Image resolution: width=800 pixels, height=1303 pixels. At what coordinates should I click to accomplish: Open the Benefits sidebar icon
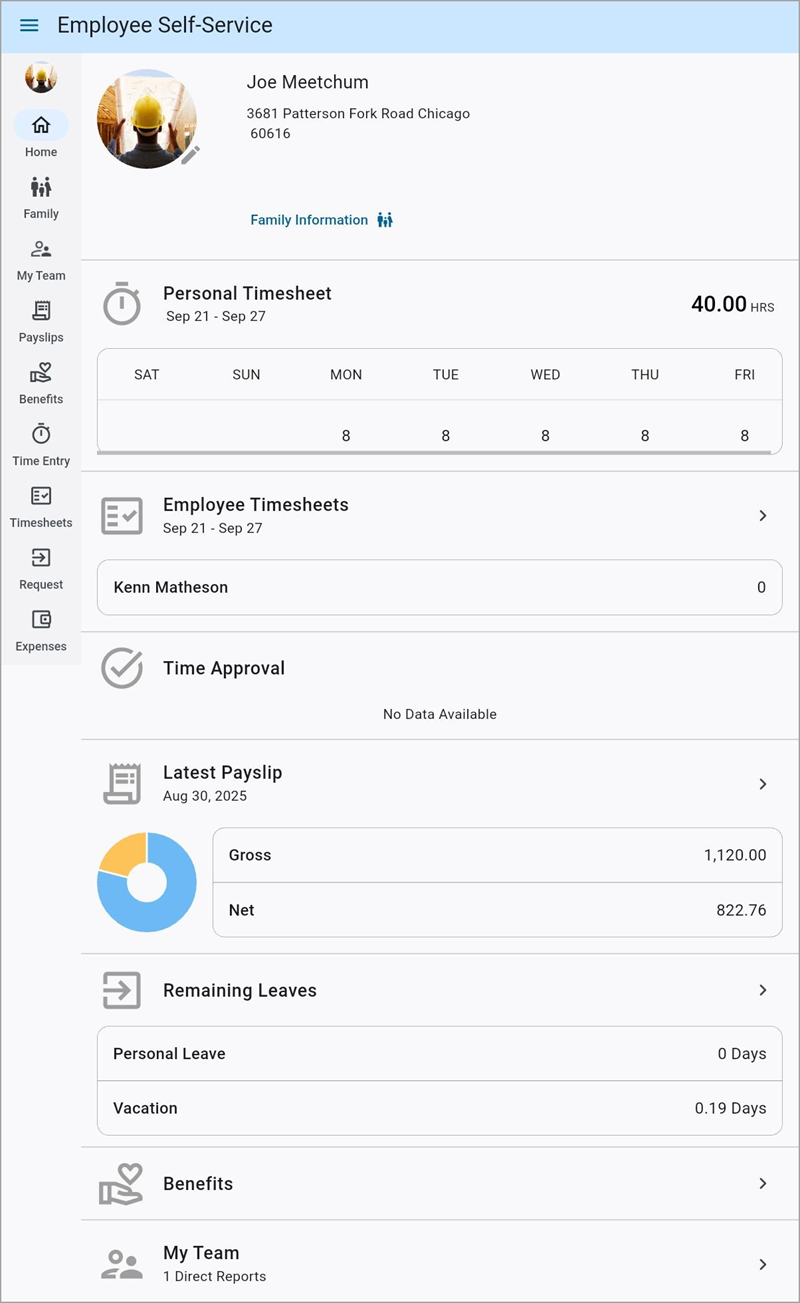[41, 373]
